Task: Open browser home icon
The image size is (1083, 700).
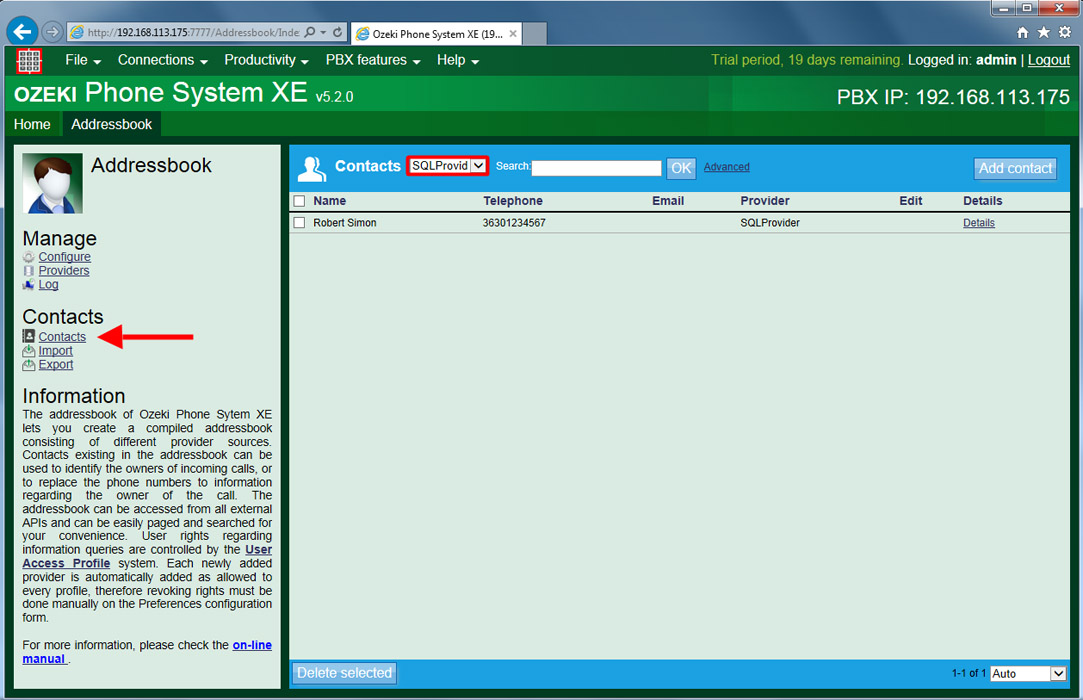Action: click(1023, 33)
